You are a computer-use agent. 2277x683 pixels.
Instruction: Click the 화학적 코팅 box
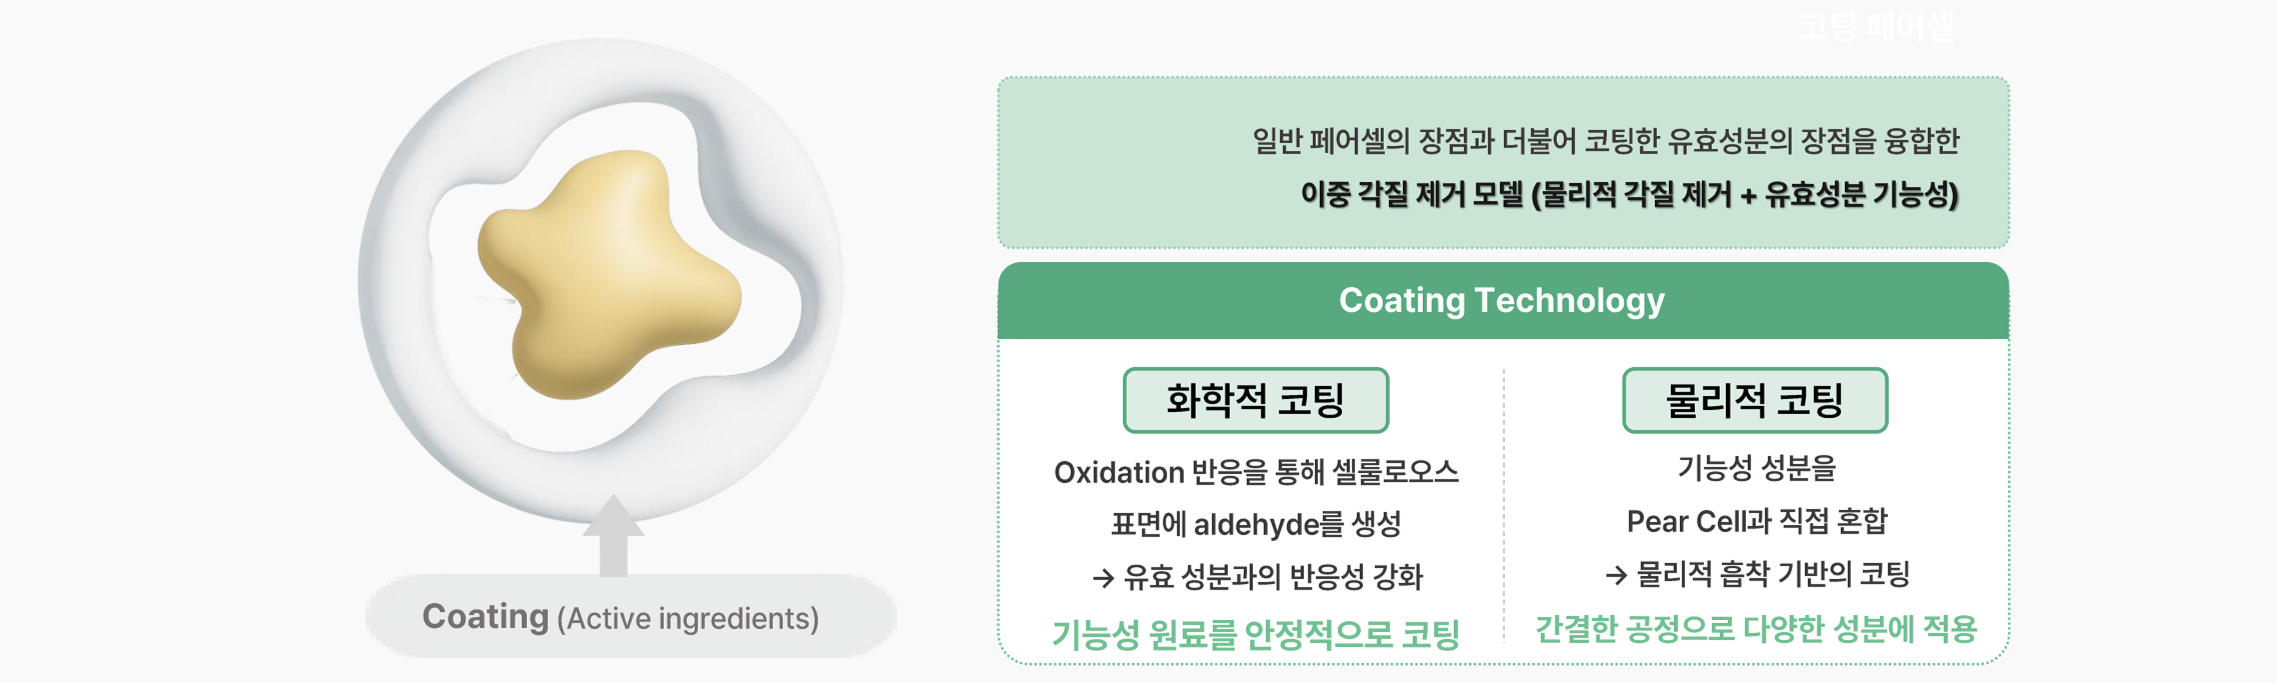click(x=1255, y=401)
